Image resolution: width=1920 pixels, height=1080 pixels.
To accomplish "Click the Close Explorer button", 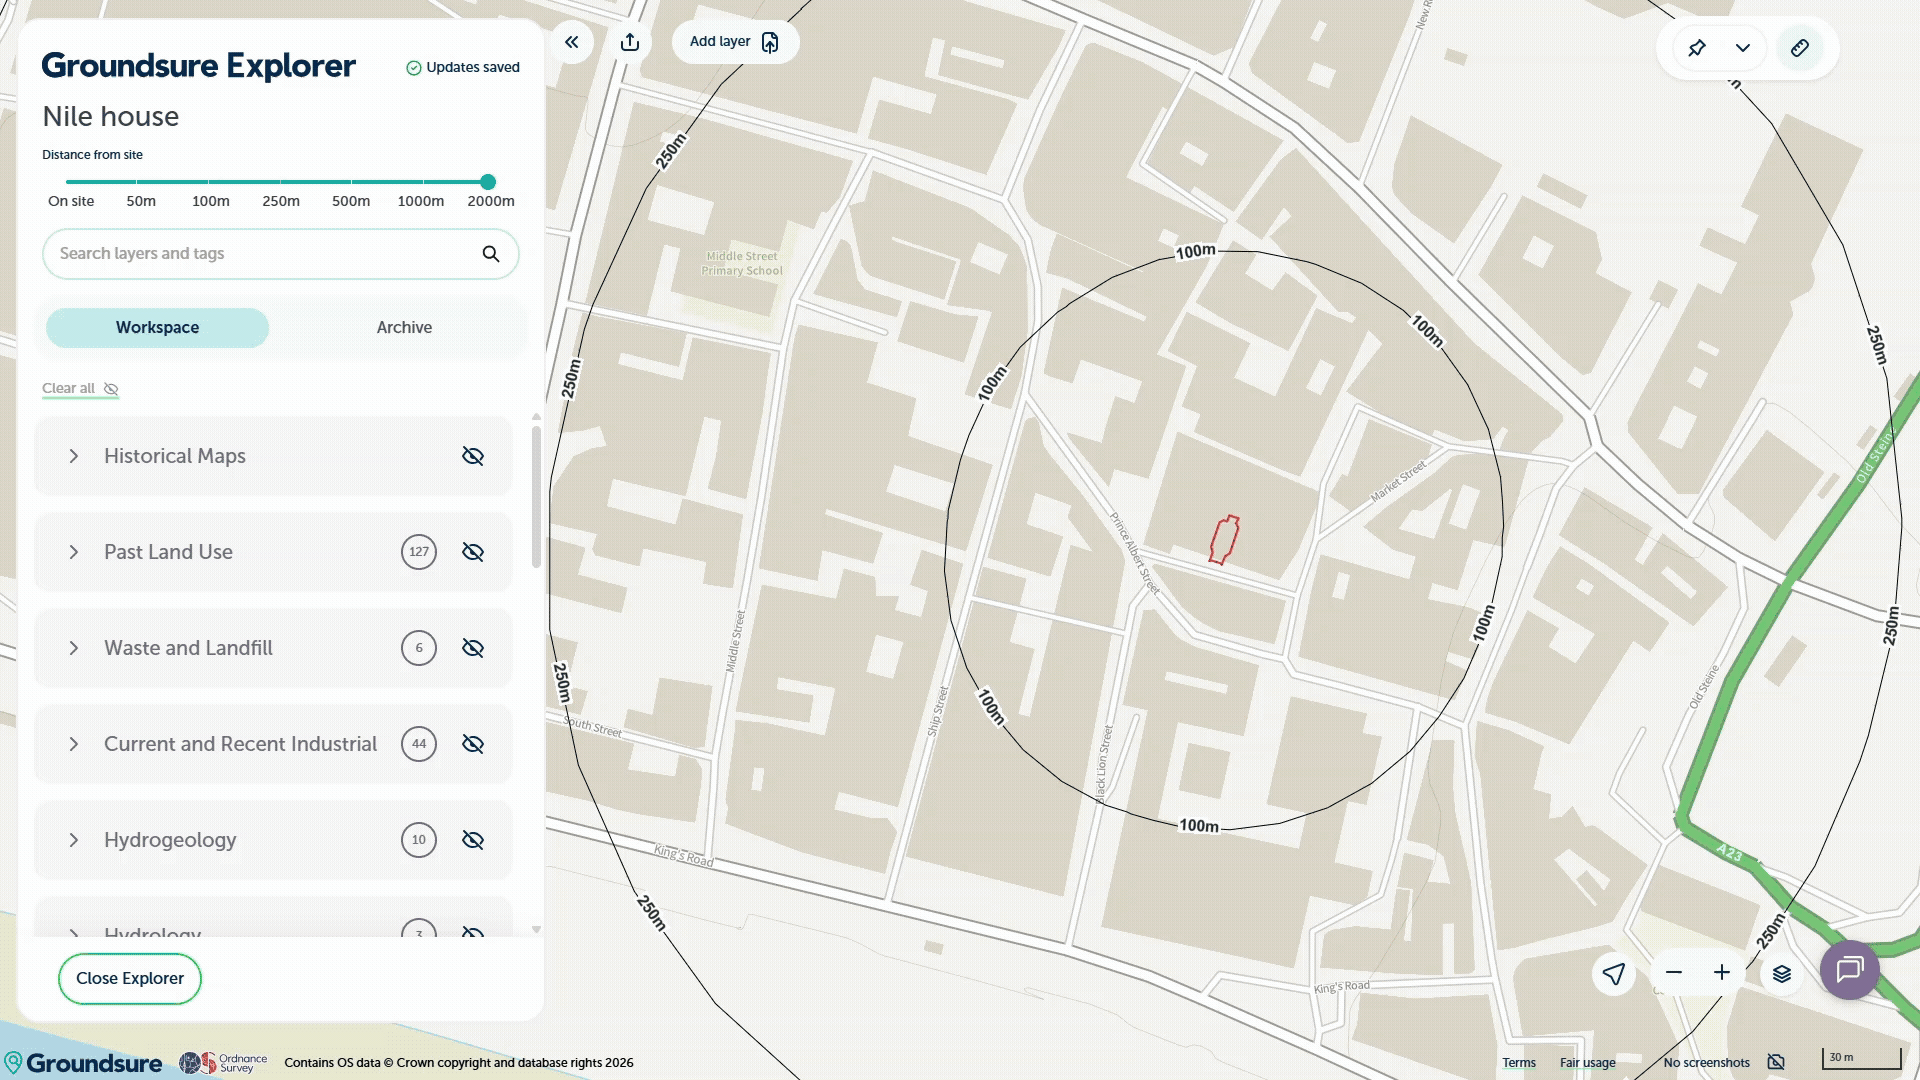I will (130, 978).
